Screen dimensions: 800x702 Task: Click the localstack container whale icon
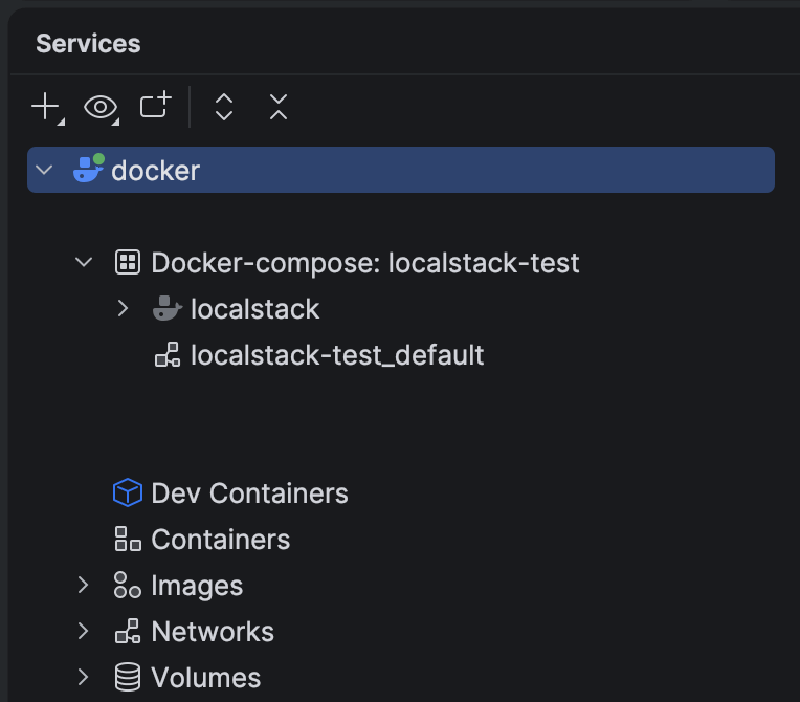click(167, 309)
